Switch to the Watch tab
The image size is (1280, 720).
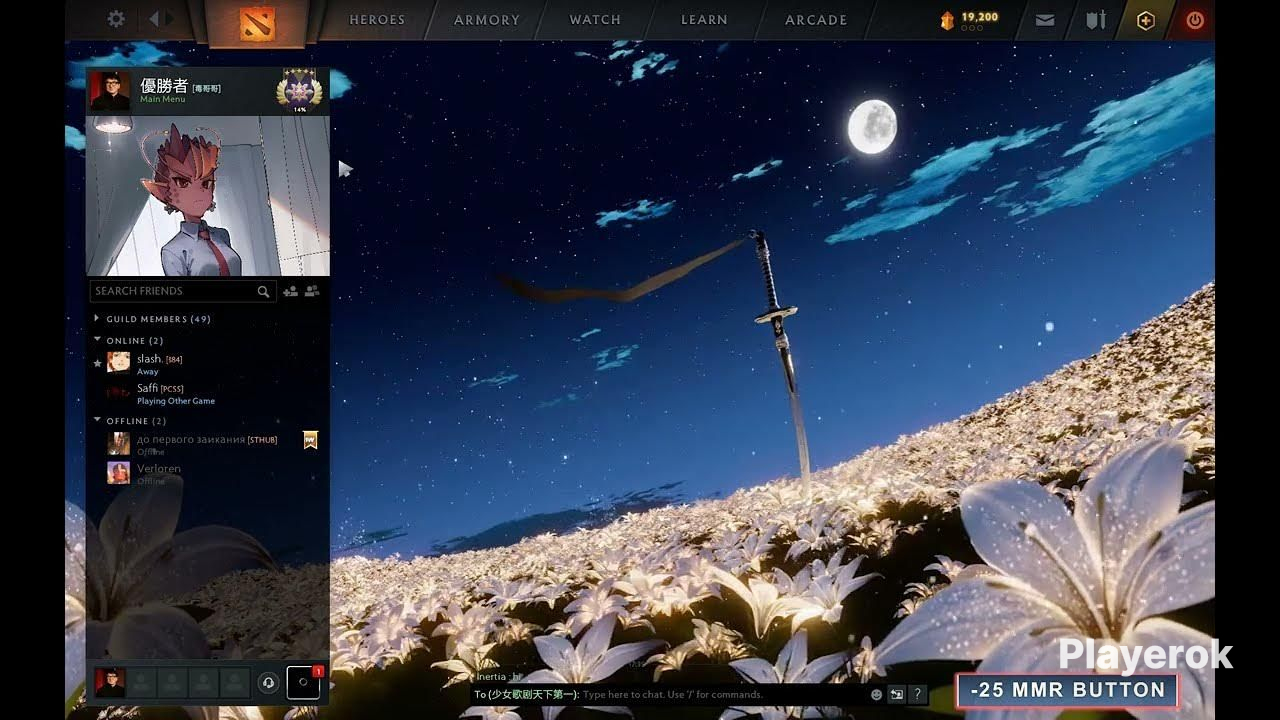595,20
